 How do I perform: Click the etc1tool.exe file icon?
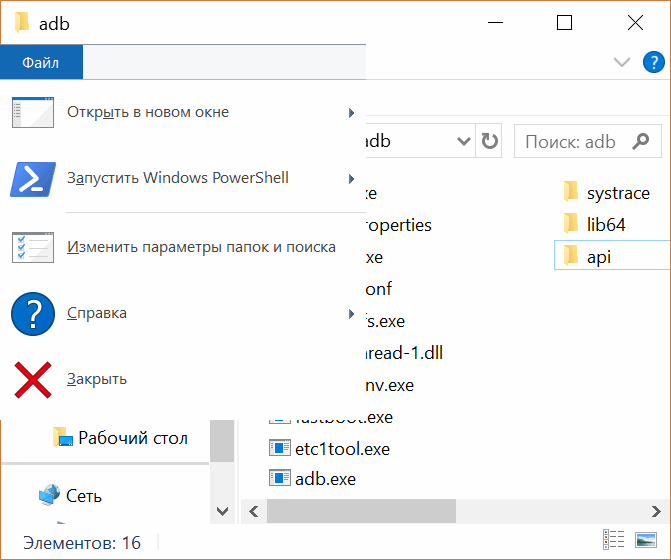(280, 448)
